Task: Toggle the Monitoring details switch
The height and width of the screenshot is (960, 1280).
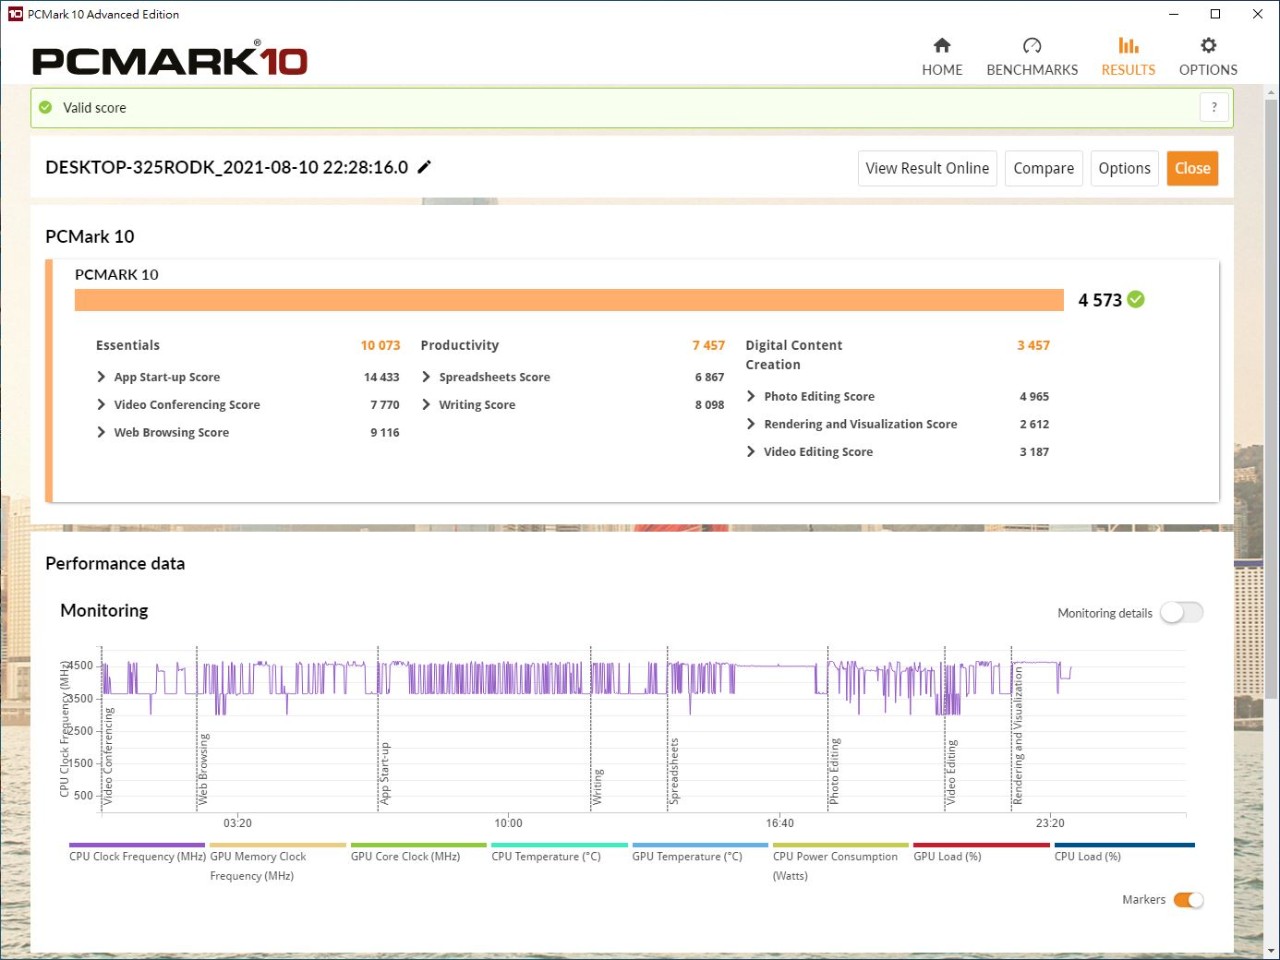Action: click(1181, 612)
